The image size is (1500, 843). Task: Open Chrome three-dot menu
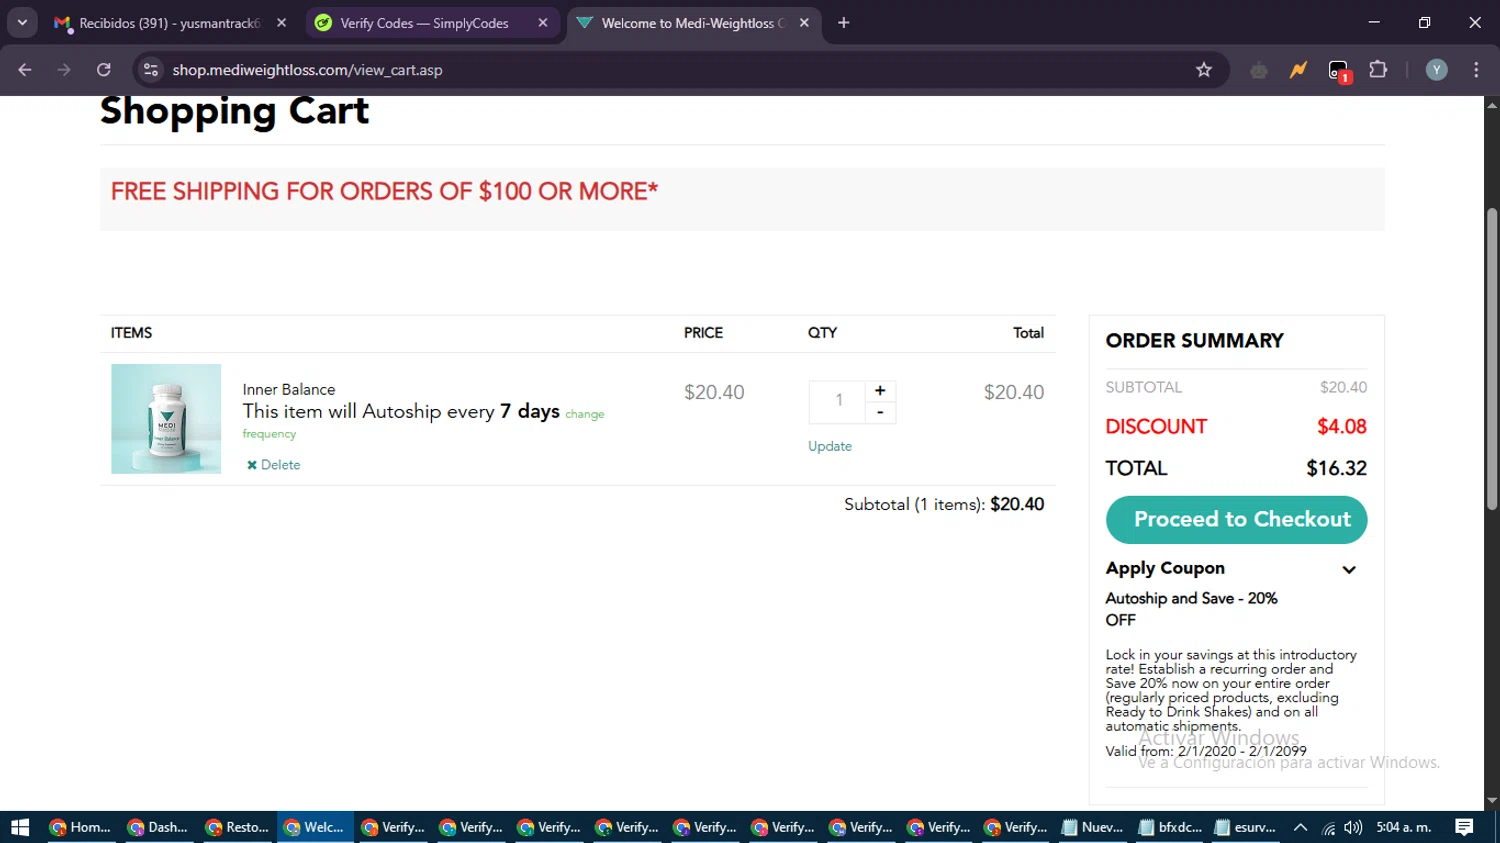point(1476,70)
